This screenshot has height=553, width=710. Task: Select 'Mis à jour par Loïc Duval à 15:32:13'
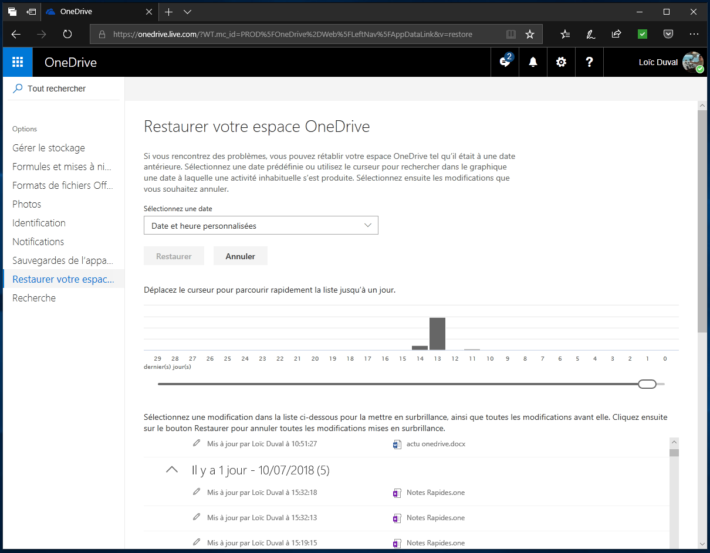click(262, 517)
